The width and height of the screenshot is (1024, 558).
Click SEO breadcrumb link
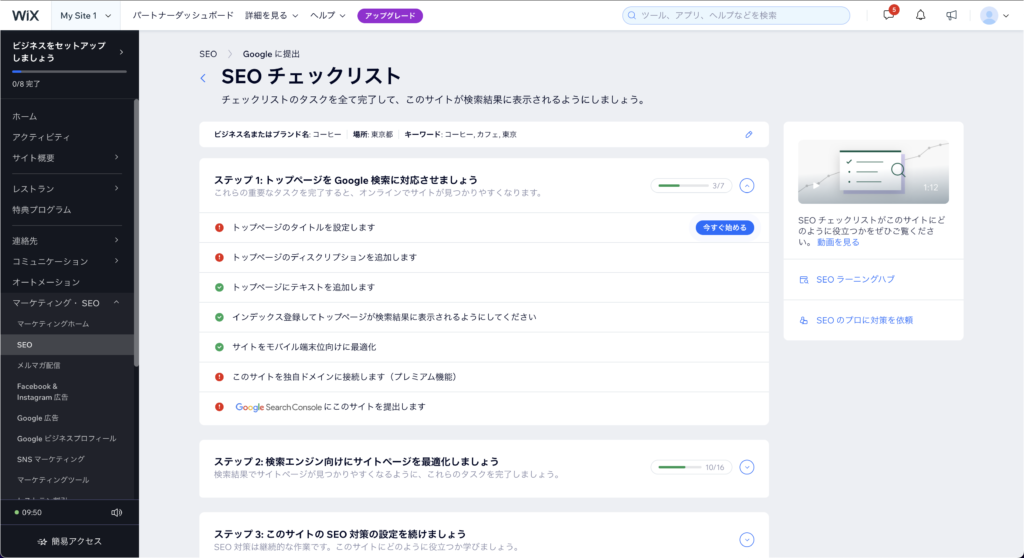click(208, 54)
